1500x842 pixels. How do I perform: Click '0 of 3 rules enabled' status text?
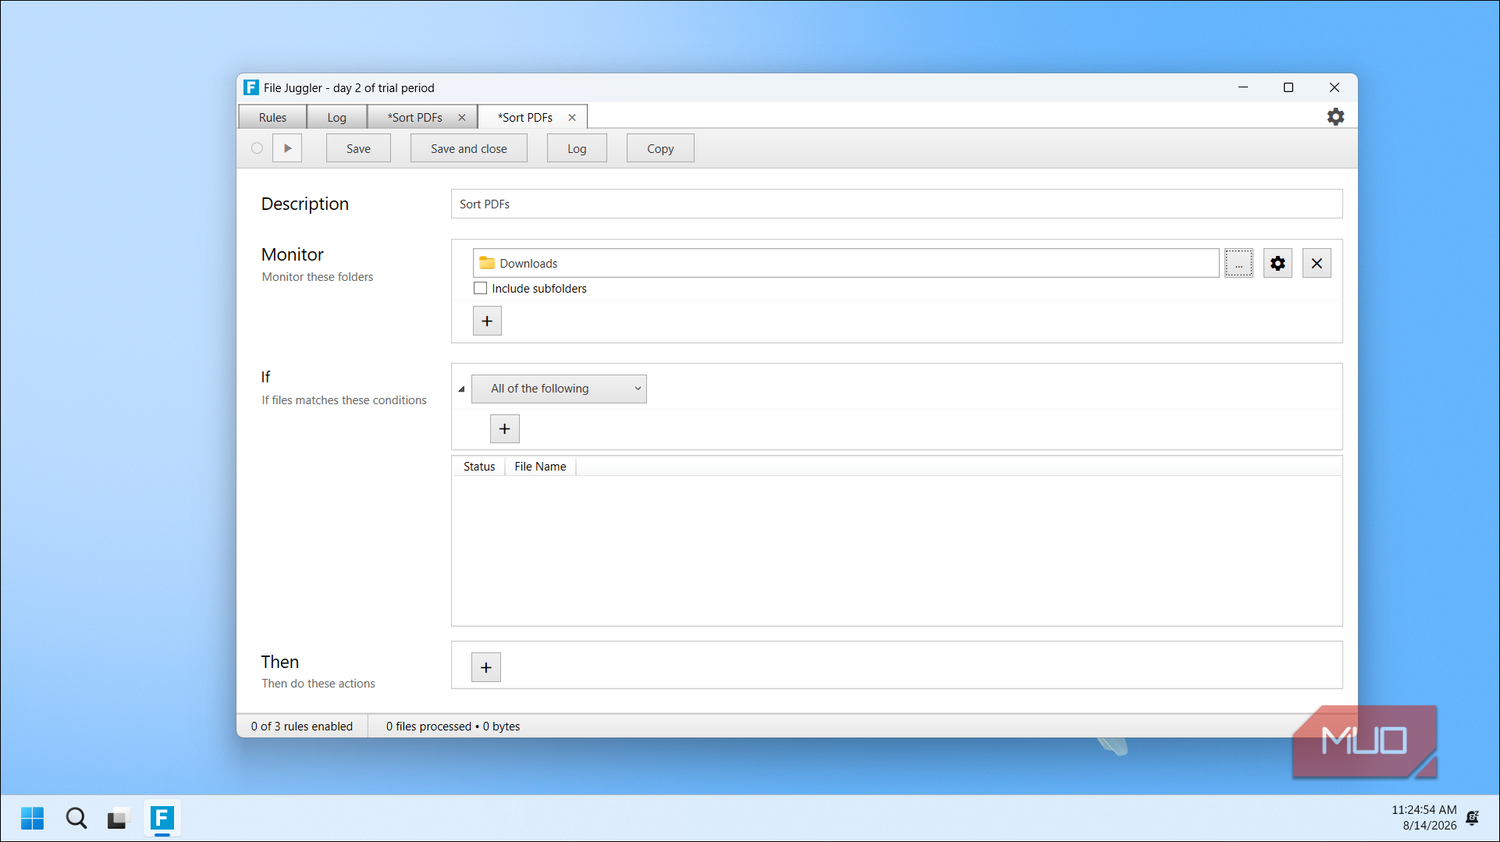[302, 726]
